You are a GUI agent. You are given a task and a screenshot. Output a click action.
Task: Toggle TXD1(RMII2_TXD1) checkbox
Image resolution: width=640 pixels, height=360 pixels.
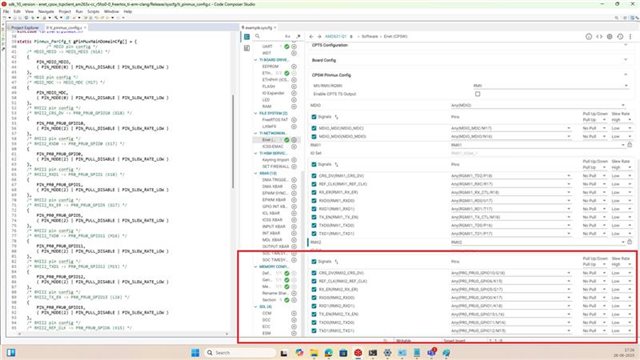click(314, 331)
